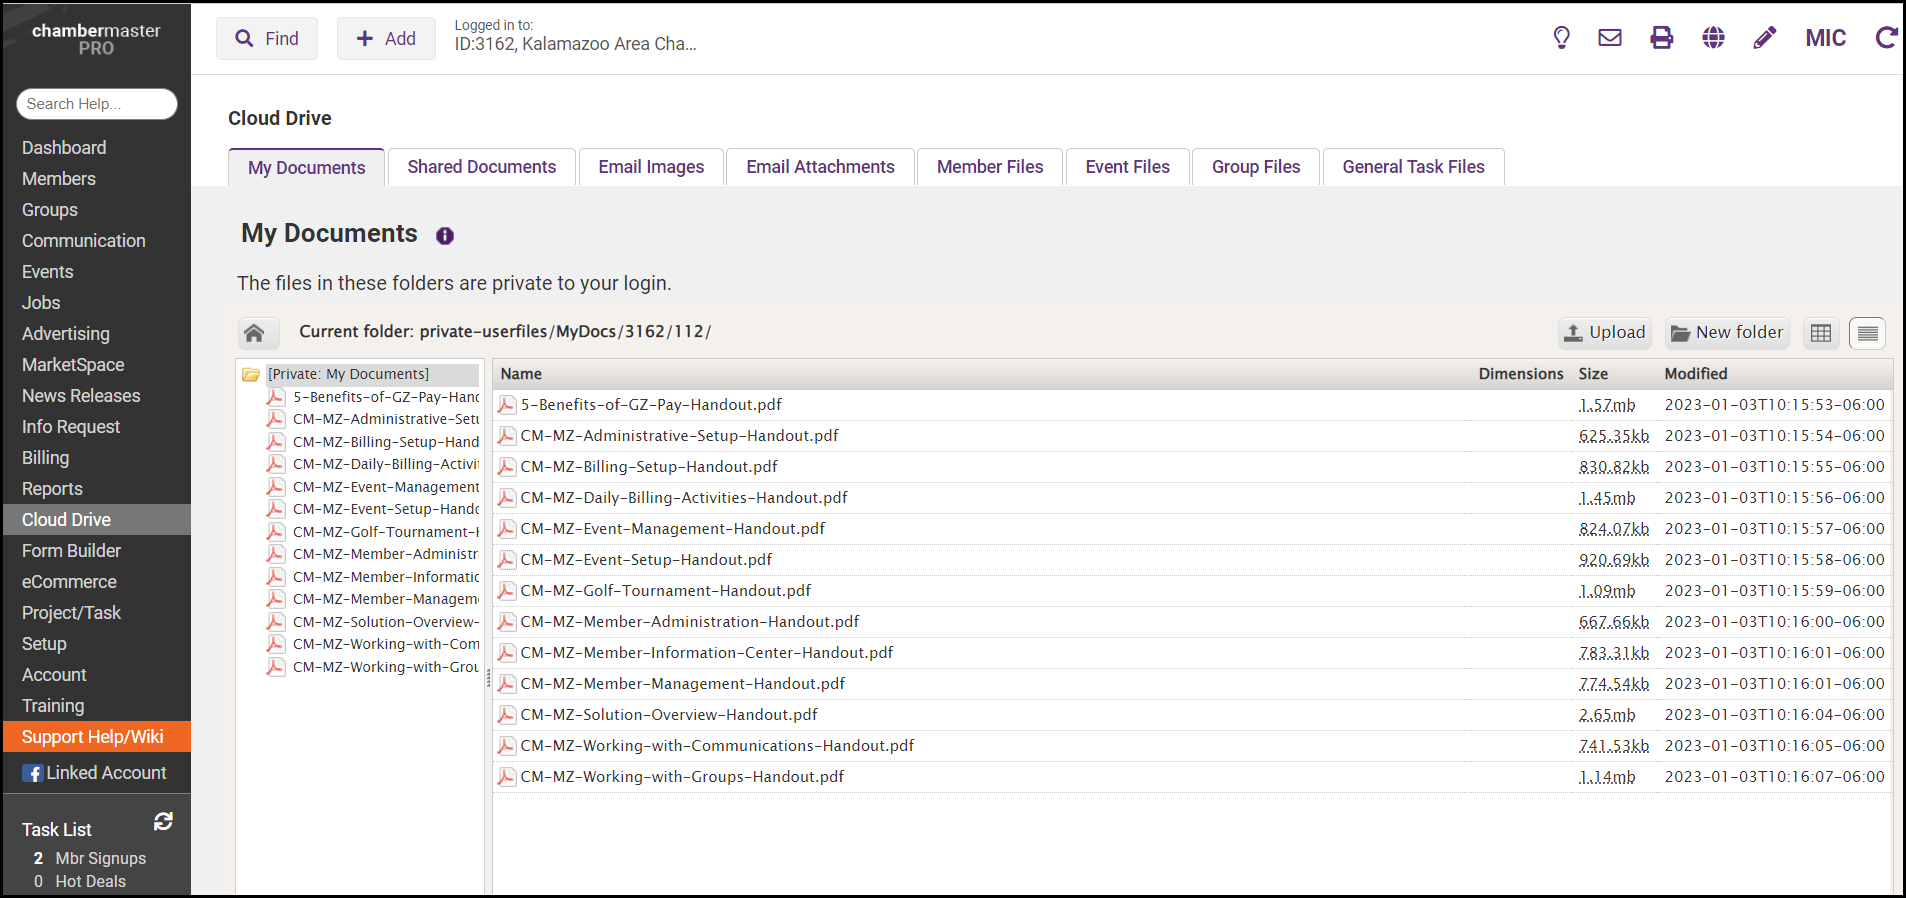Click the refresh icon beside MIC
1906x898 pixels.
pos(1886,38)
